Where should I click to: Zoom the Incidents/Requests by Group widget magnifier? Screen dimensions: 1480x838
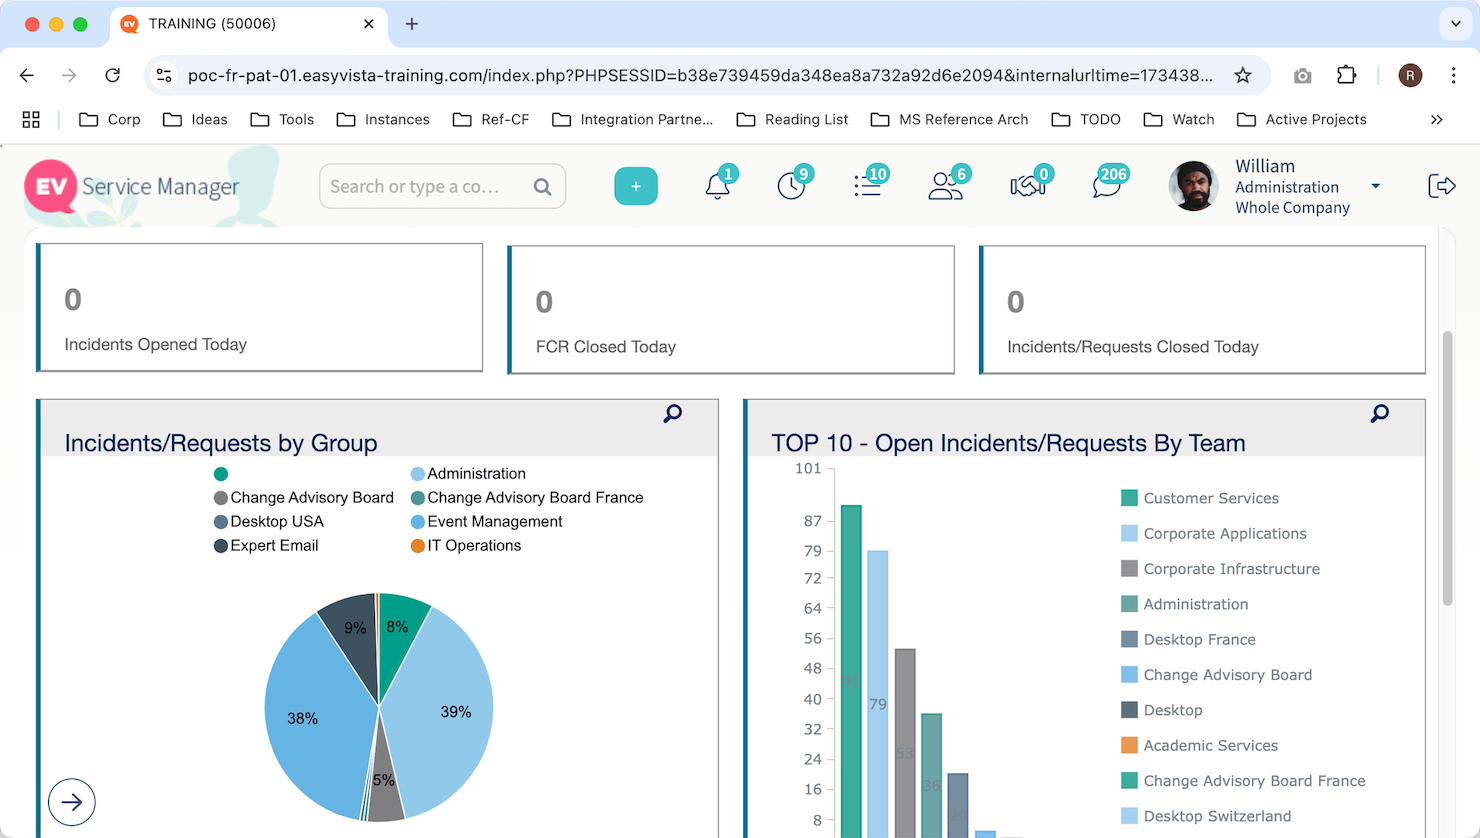(671, 413)
